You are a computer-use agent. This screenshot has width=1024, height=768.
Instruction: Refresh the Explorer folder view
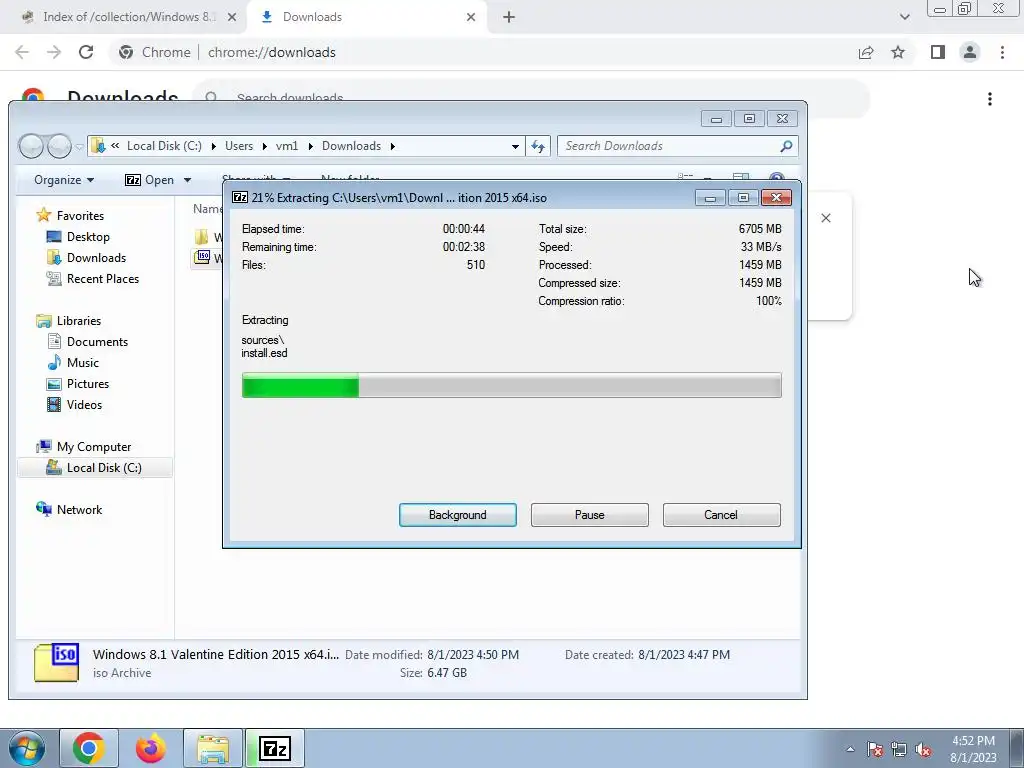[538, 146]
